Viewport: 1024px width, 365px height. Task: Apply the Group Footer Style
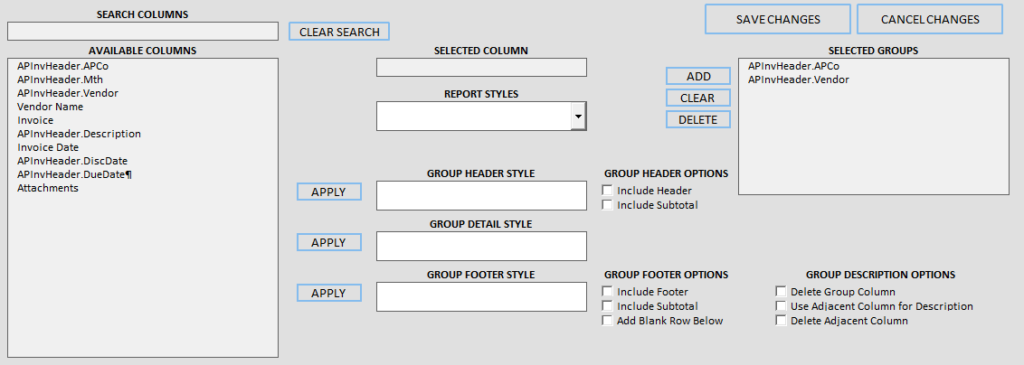tap(329, 293)
